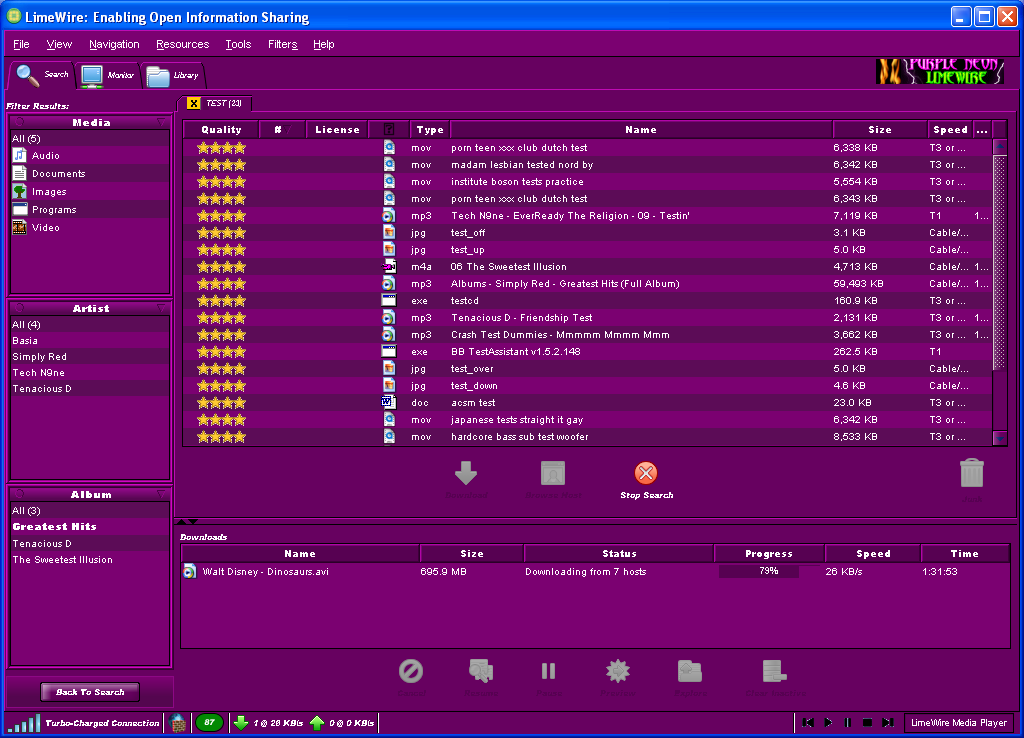Click the results scrollbar down arrow
The height and width of the screenshot is (738, 1024).
point(999,438)
